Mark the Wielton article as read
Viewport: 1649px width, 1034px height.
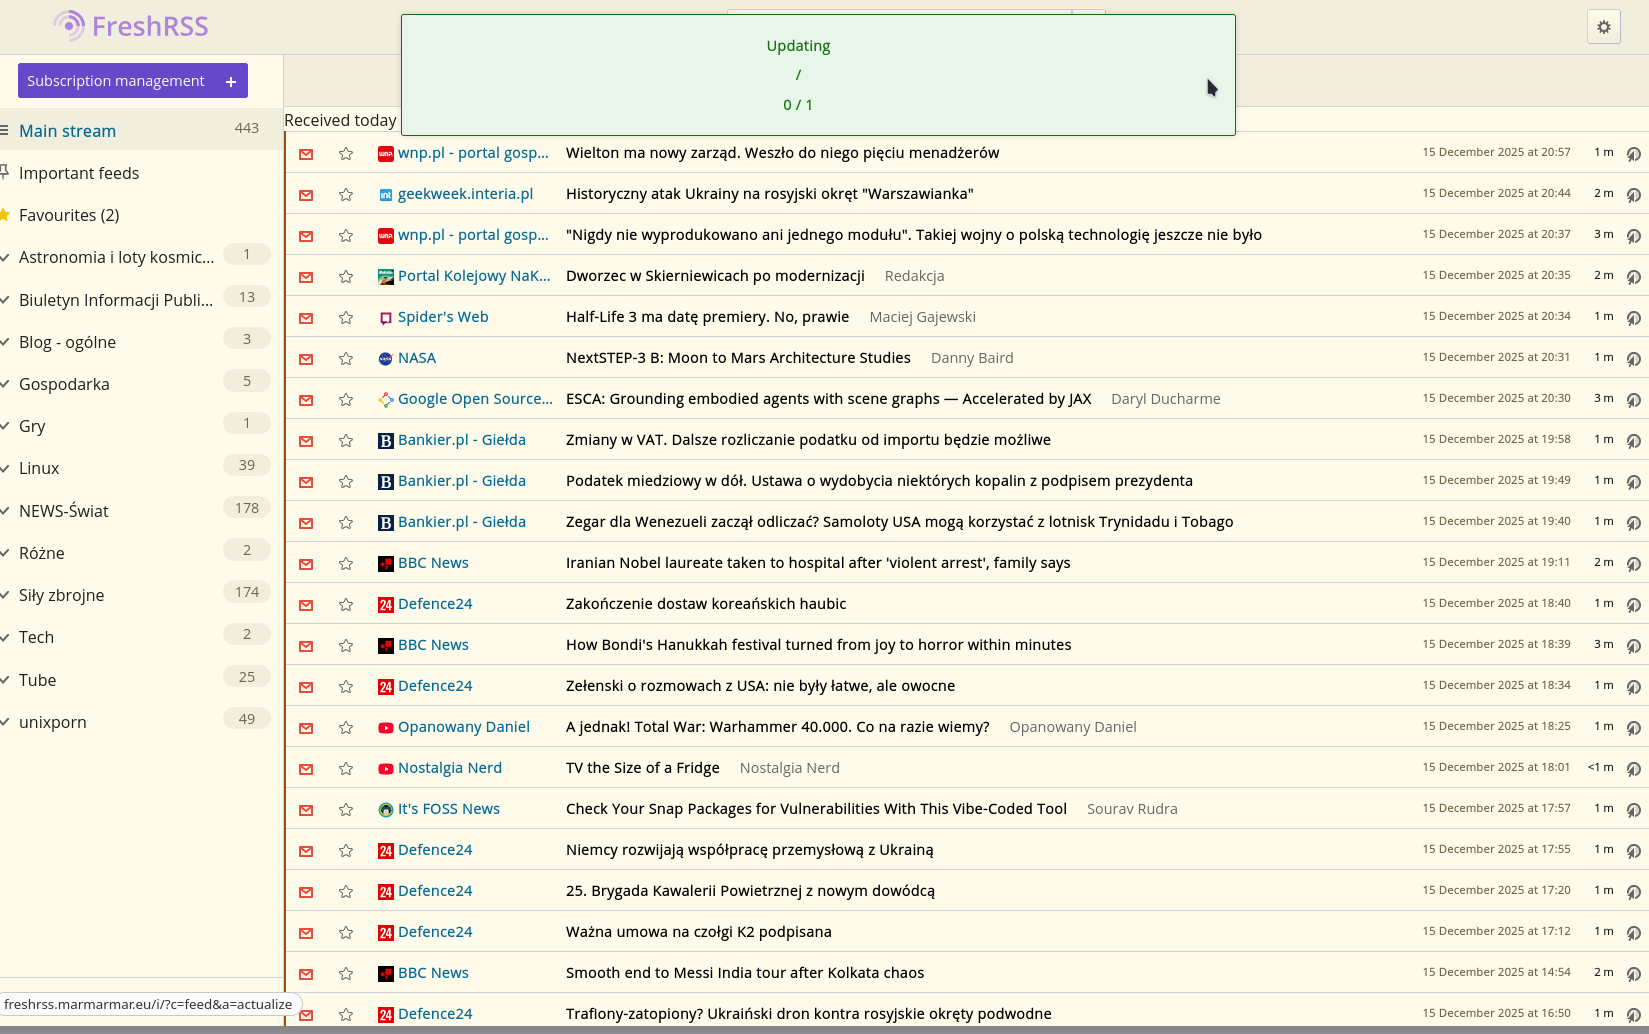pyautogui.click(x=306, y=153)
